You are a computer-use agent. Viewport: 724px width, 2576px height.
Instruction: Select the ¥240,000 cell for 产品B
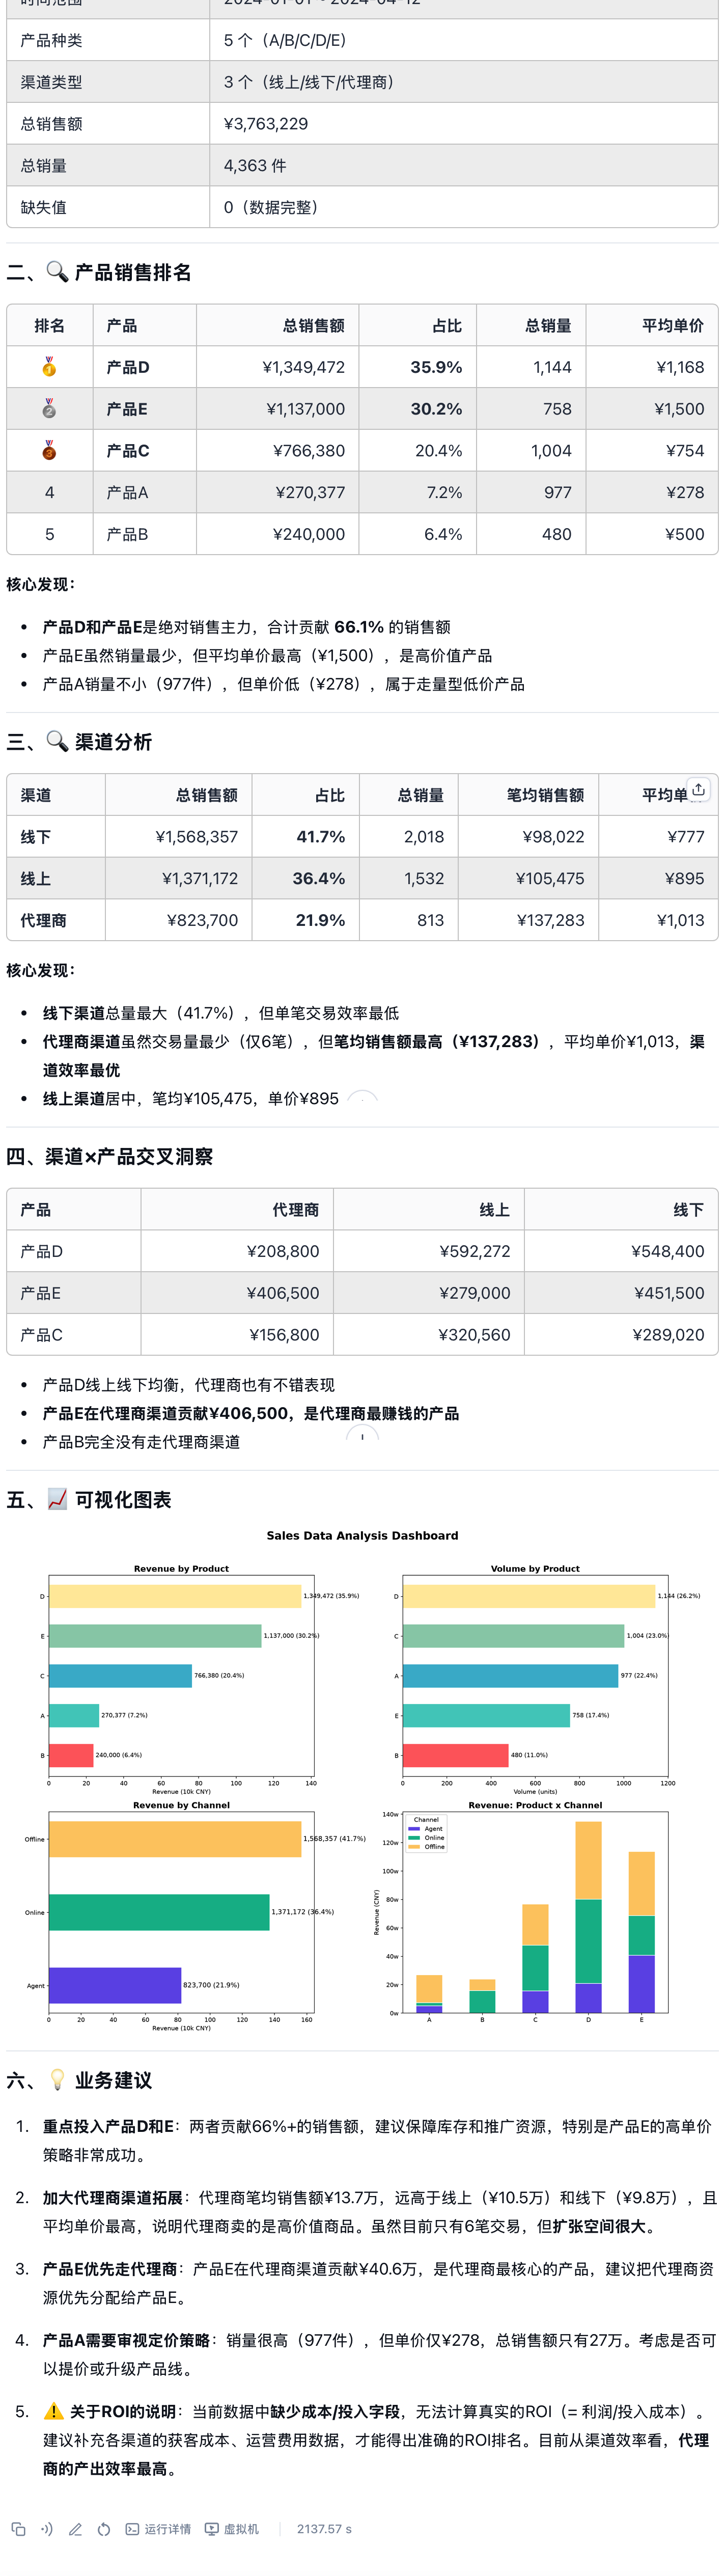coord(278,534)
